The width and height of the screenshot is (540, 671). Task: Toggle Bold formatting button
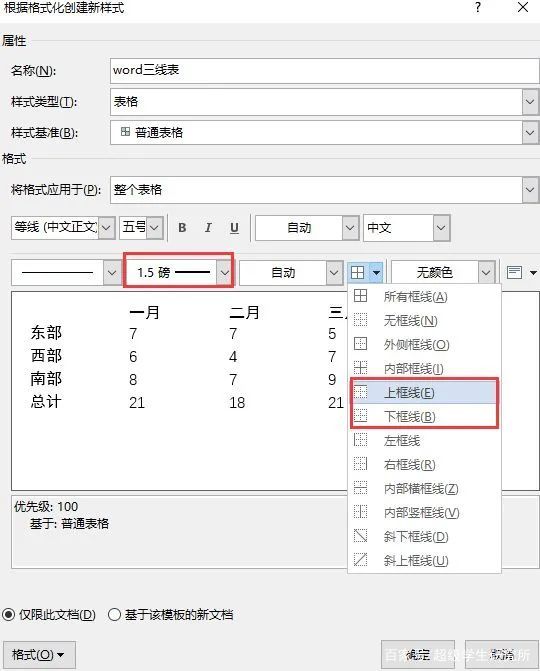(x=182, y=228)
